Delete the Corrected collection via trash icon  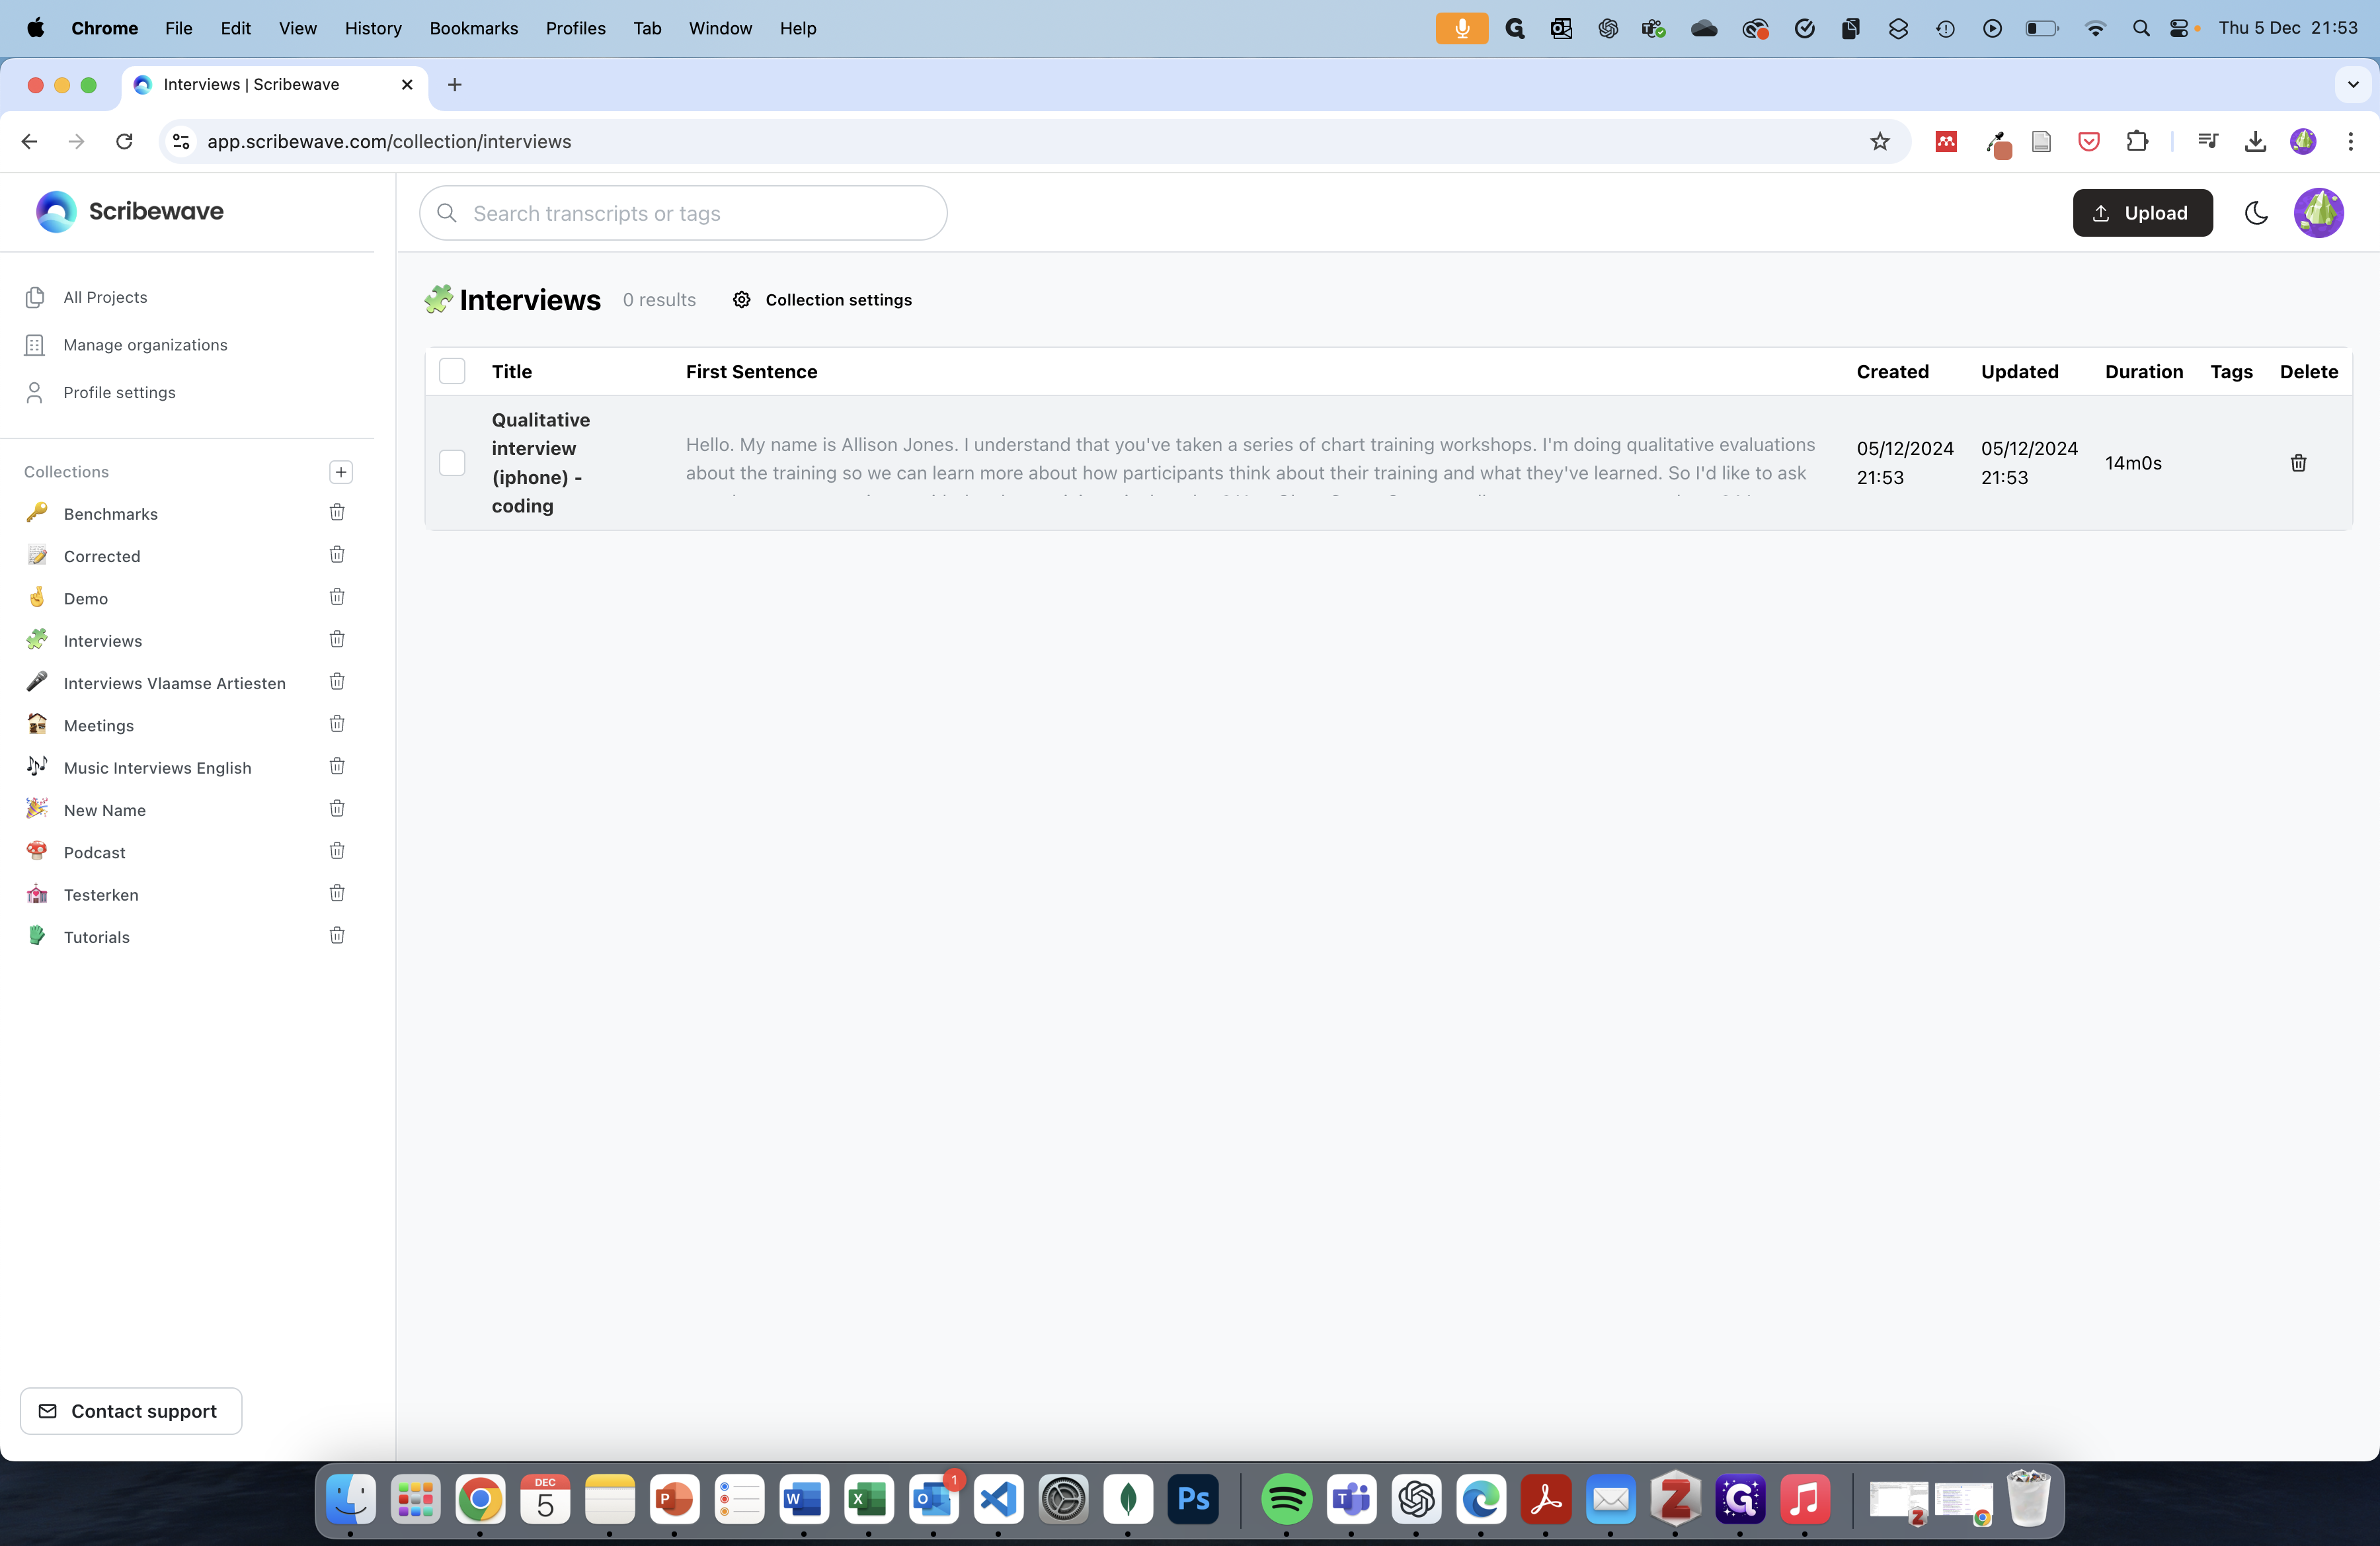coord(337,554)
